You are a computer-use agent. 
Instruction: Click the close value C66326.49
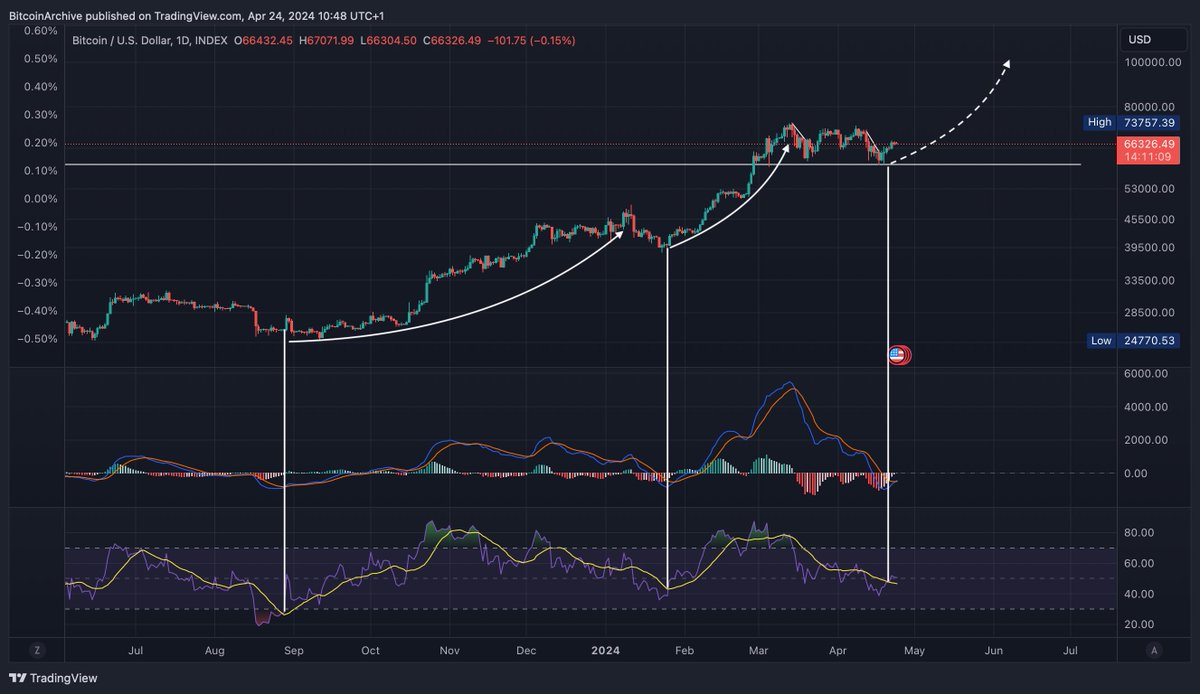[451, 40]
